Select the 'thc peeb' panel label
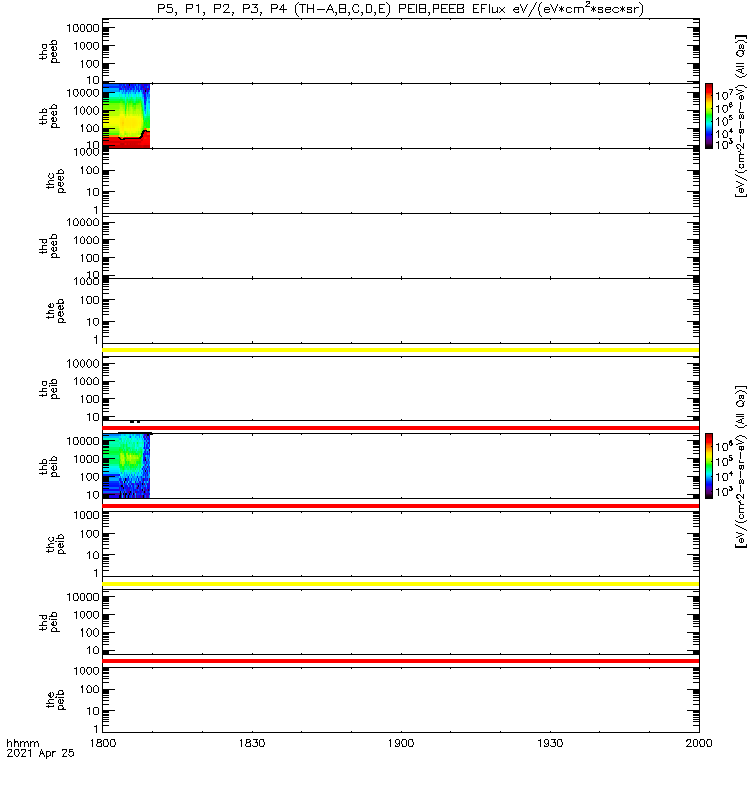The width and height of the screenshot is (750, 800). (56, 181)
